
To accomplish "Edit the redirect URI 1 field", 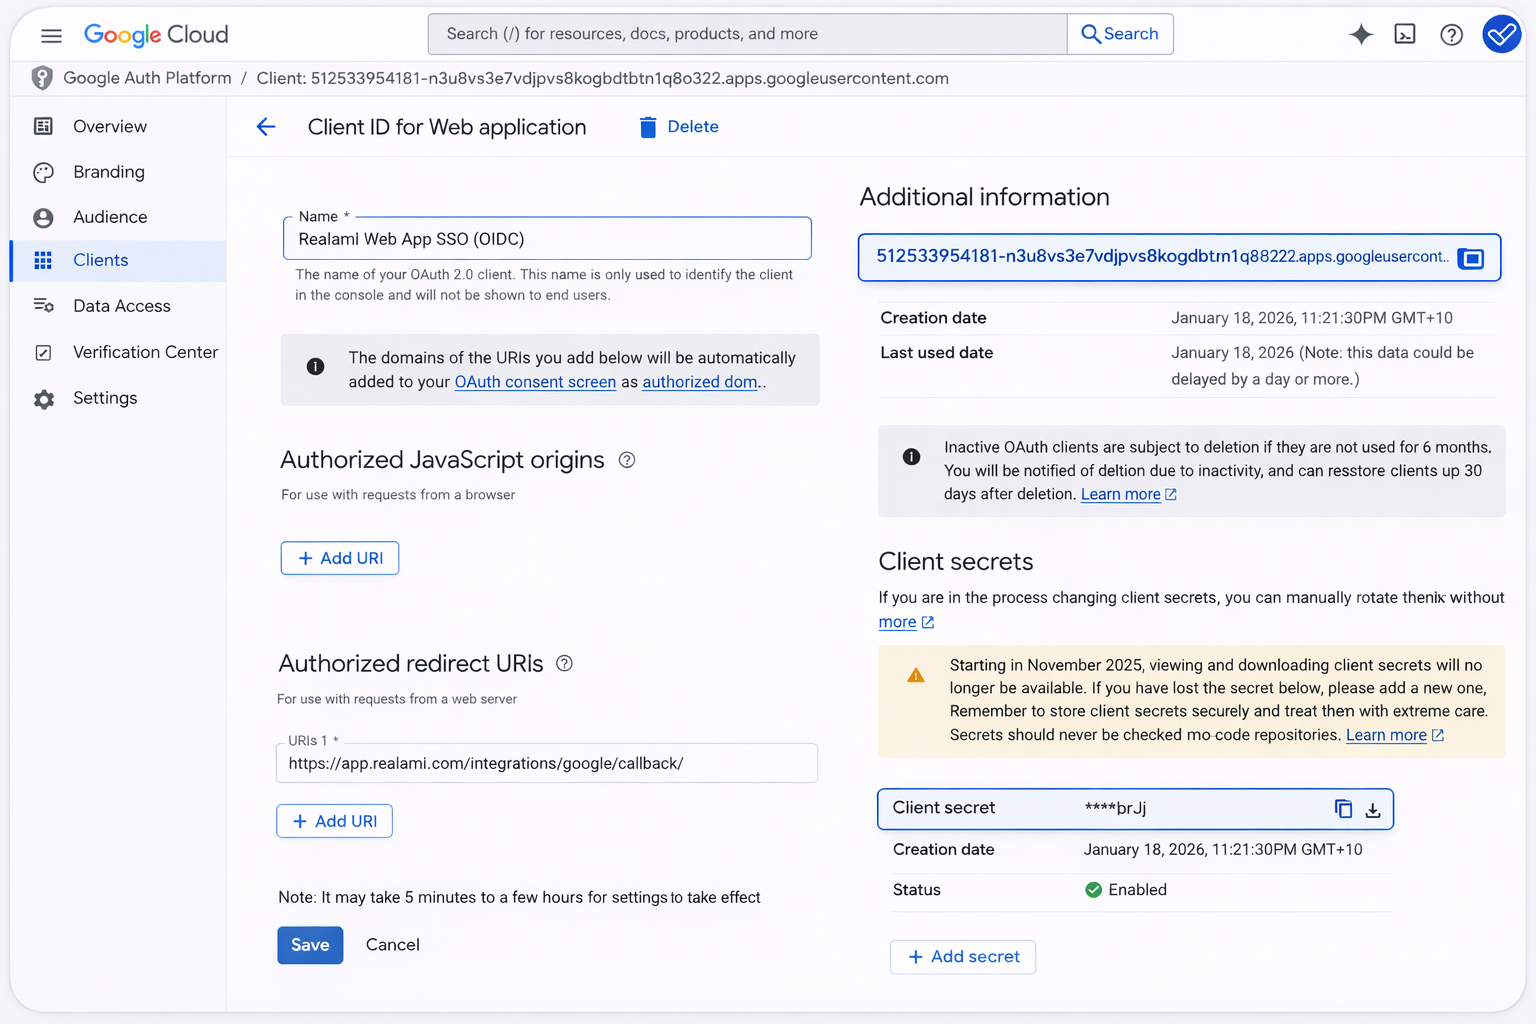I will coord(546,764).
